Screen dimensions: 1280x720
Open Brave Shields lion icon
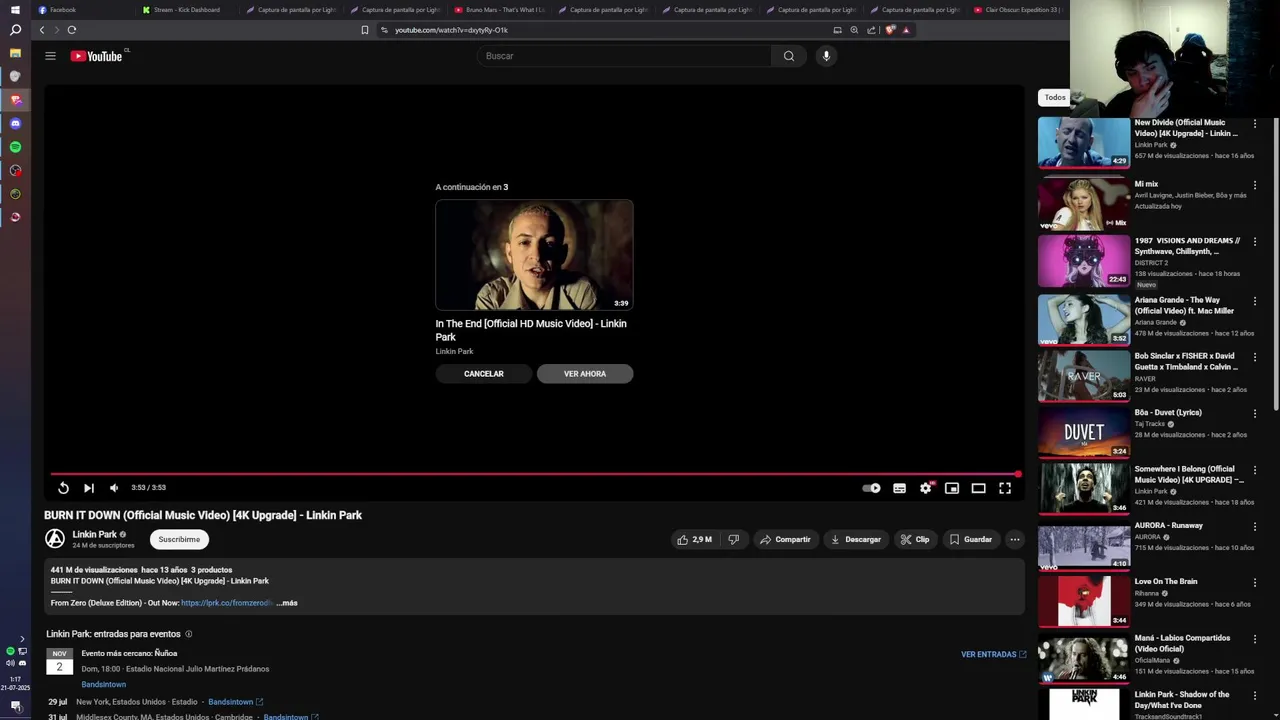(890, 30)
